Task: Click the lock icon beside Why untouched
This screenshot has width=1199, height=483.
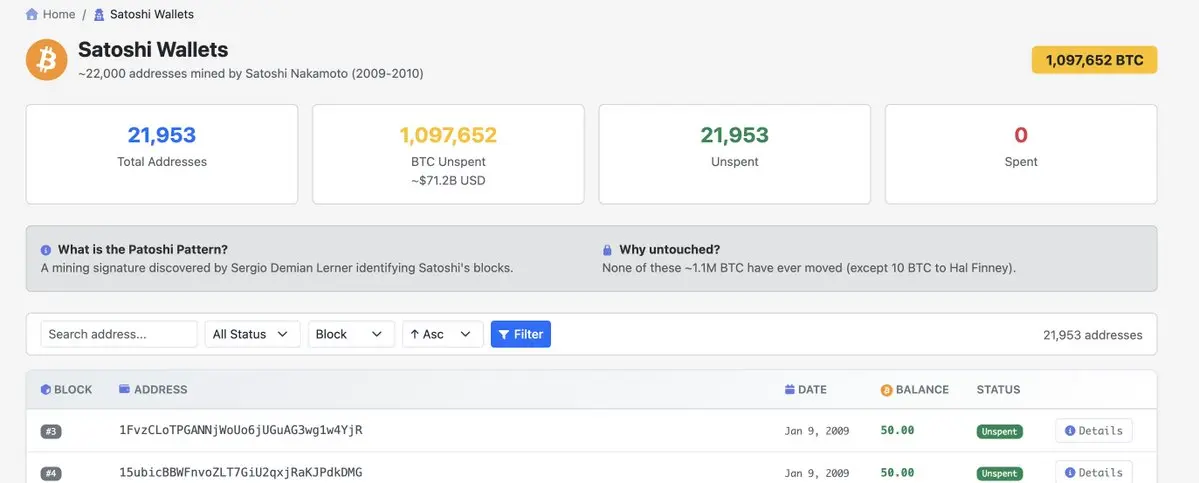Action: [x=607, y=250]
